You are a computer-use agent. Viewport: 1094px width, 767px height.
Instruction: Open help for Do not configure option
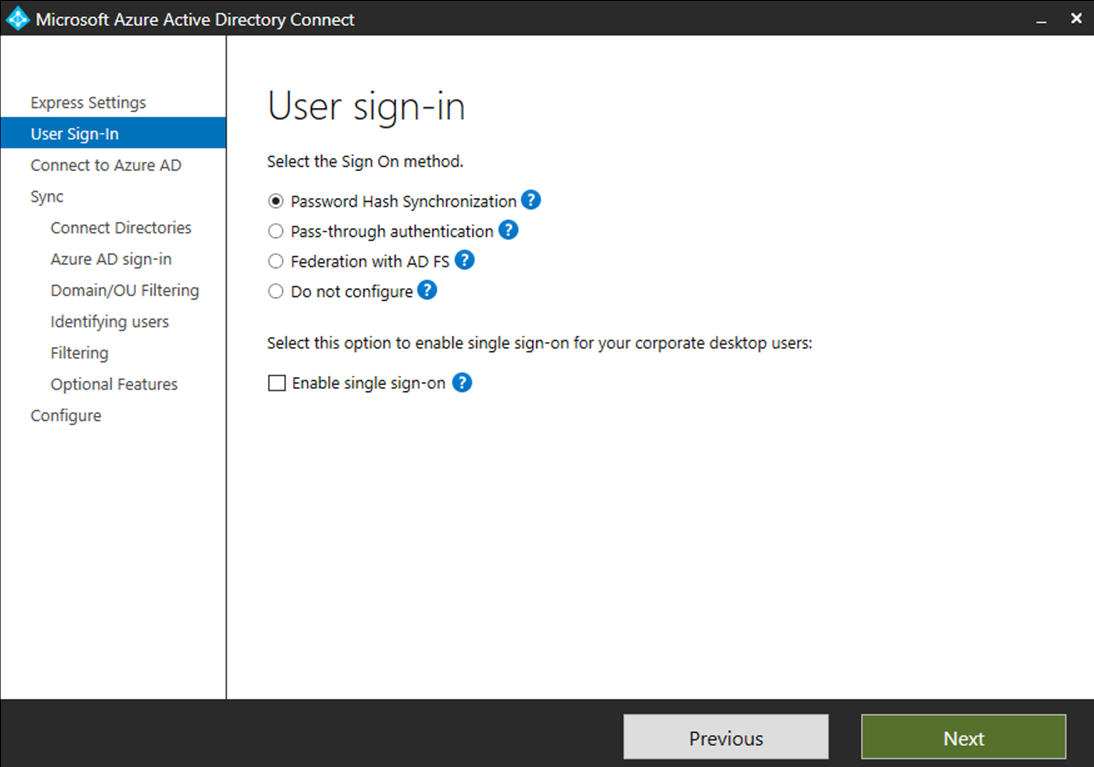(x=427, y=291)
